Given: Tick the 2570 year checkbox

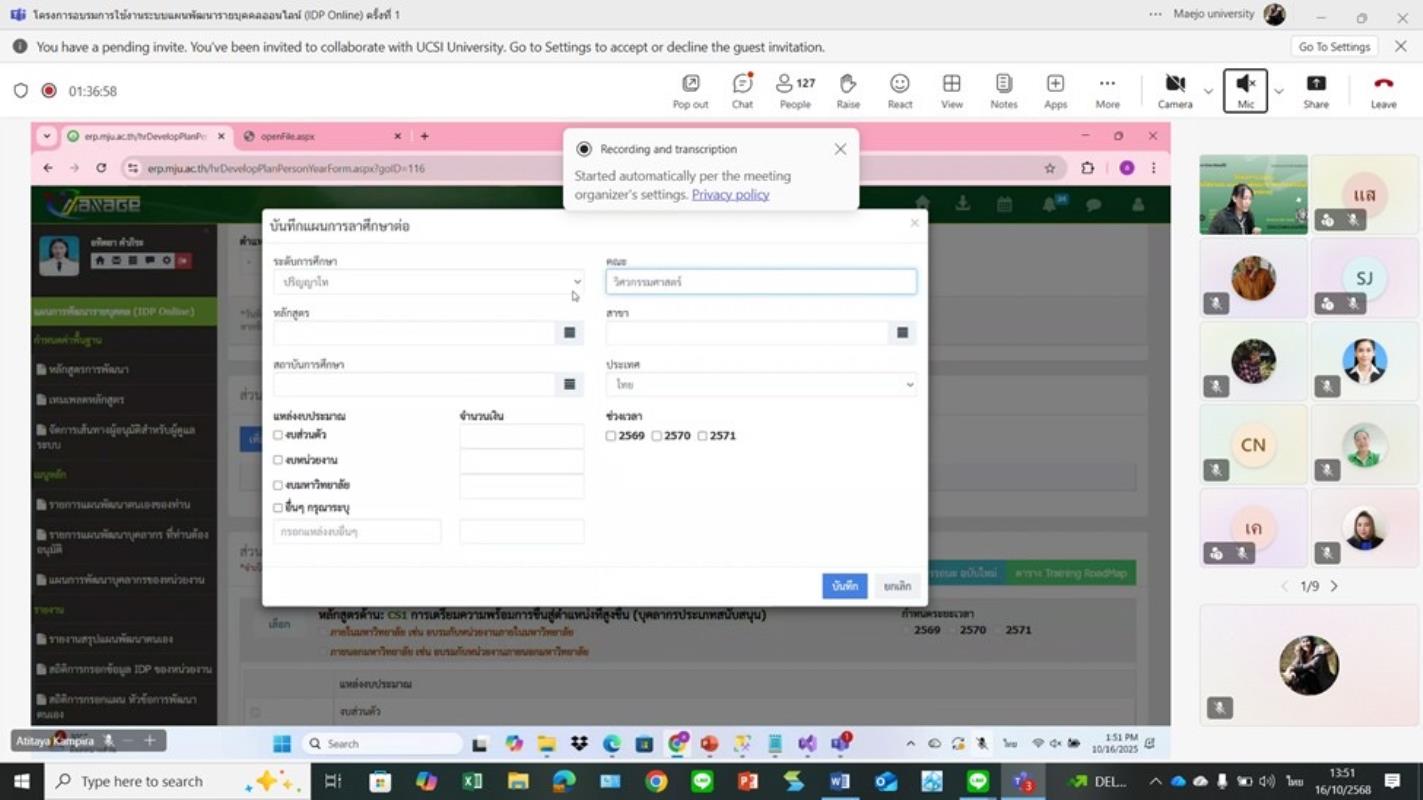Looking at the screenshot, I should 657,436.
